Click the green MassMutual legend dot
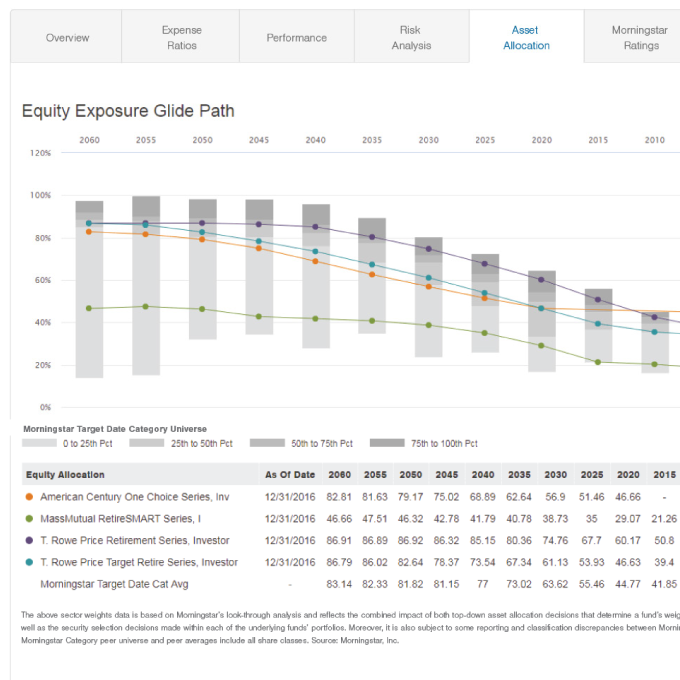 point(29,518)
